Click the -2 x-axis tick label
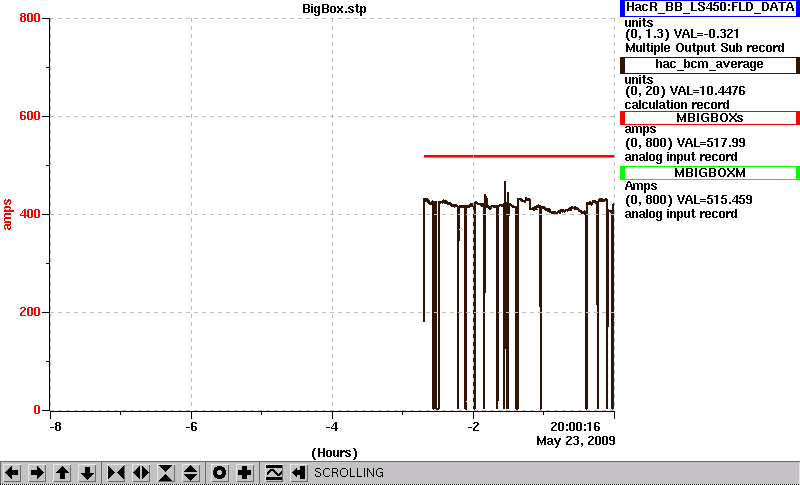Viewport: 800px width, 485px height. click(473, 426)
